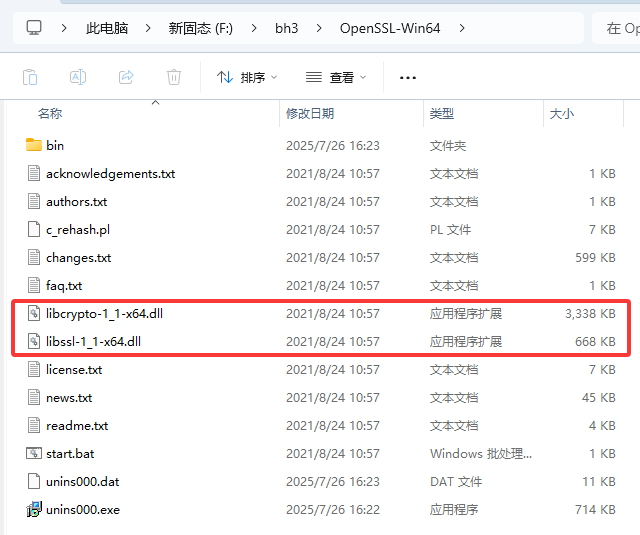Click the paste clipboard icon in toolbar
640x535 pixels.
click(30, 77)
